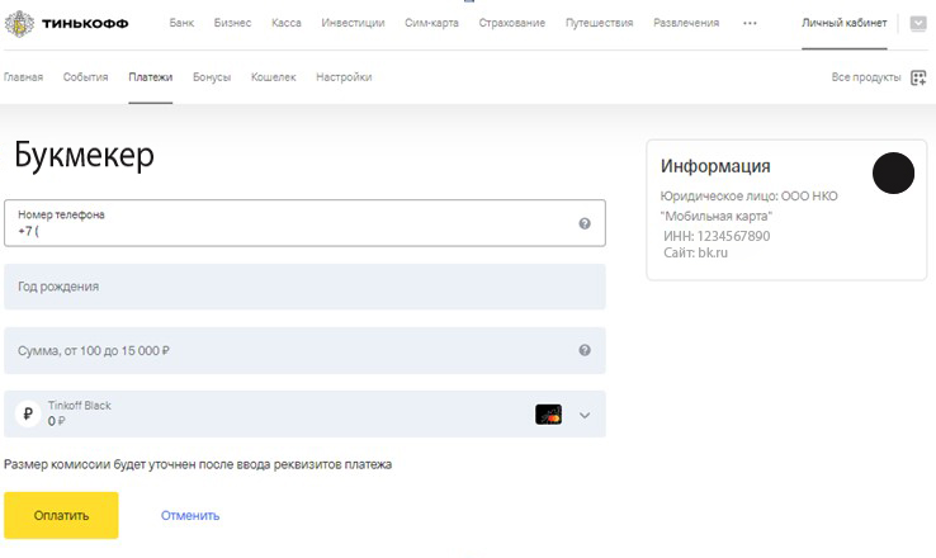The width and height of the screenshot is (936, 558).
Task: Open the Бонусы tab
Action: (x=211, y=77)
